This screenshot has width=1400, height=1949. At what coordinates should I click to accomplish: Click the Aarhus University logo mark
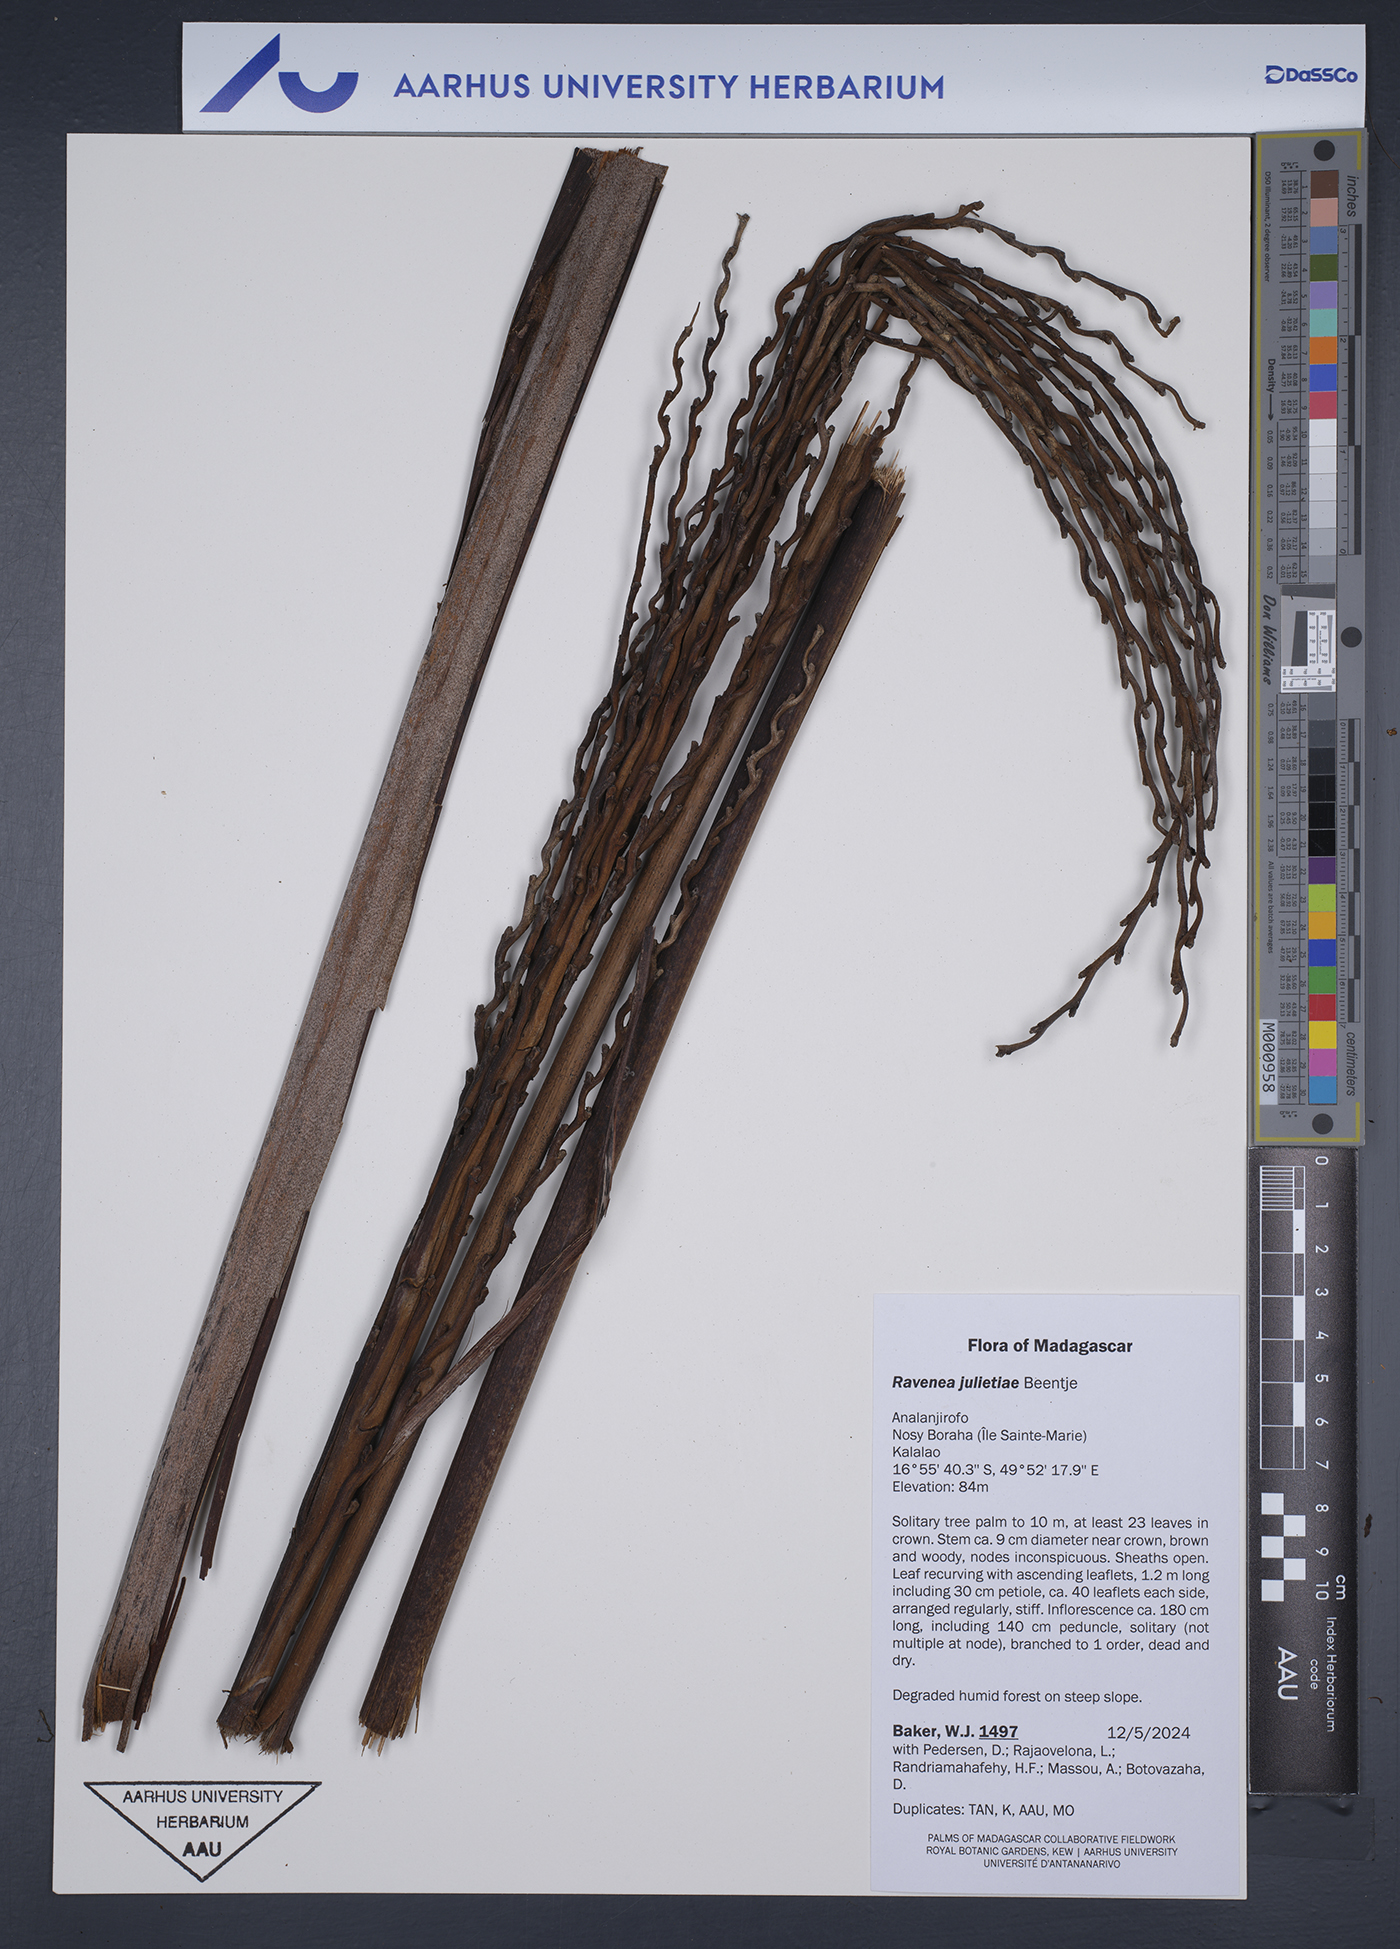[278, 75]
